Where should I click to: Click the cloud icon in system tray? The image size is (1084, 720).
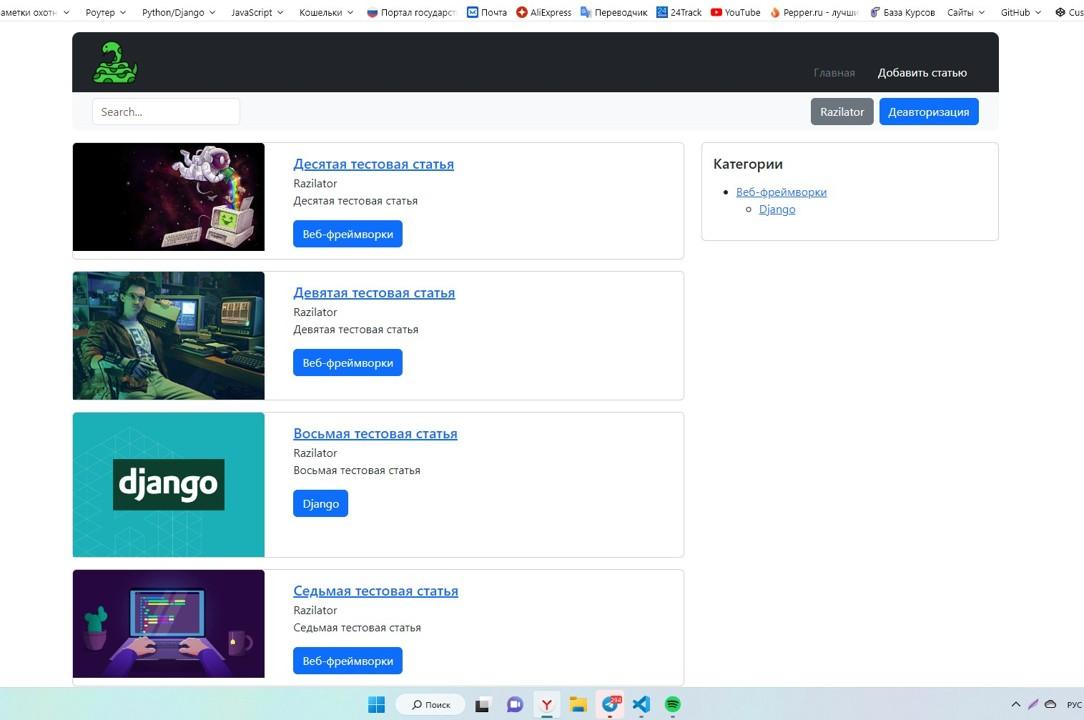(1050, 704)
